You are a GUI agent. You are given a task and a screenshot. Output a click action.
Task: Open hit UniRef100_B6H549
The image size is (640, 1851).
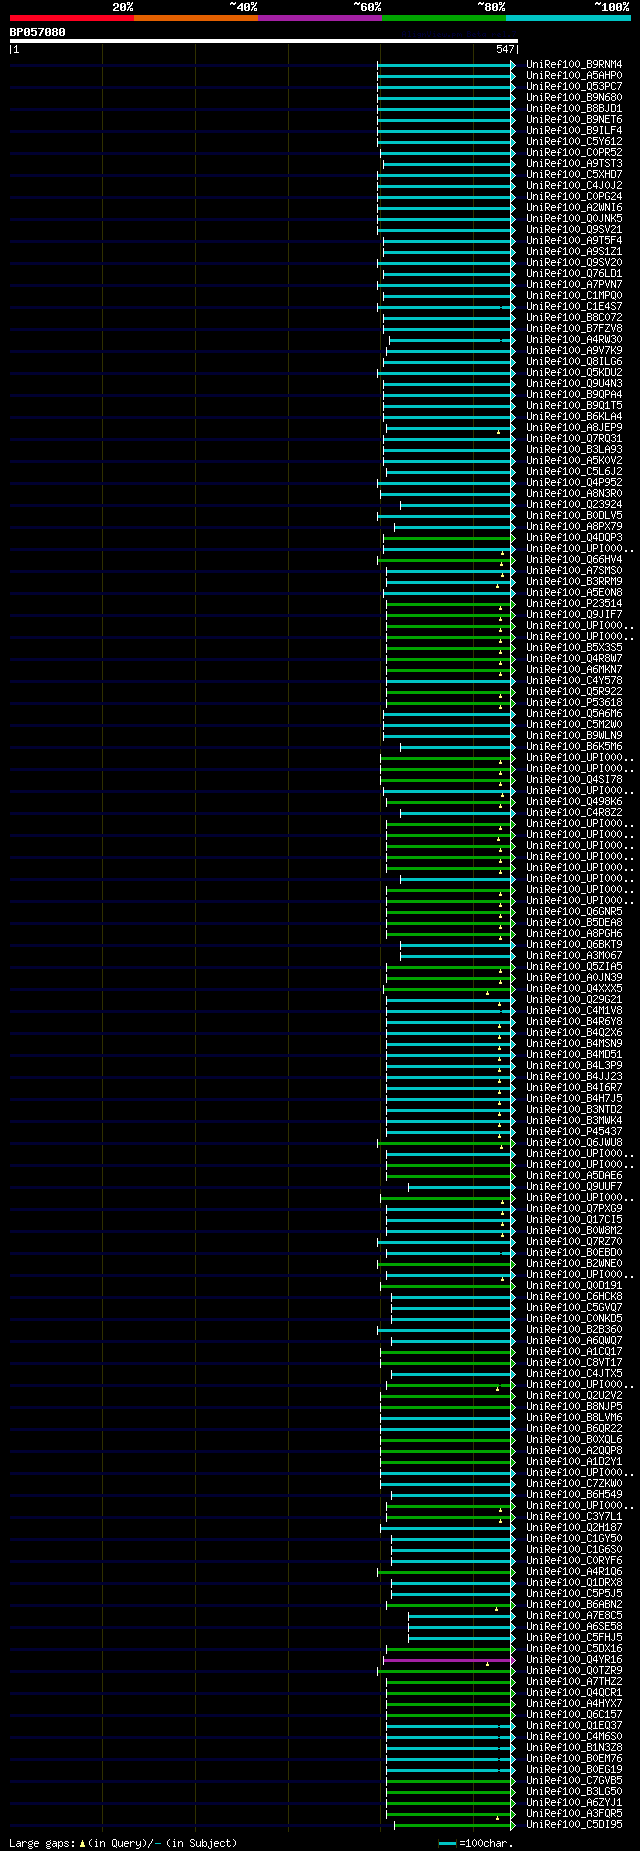click(574, 1494)
